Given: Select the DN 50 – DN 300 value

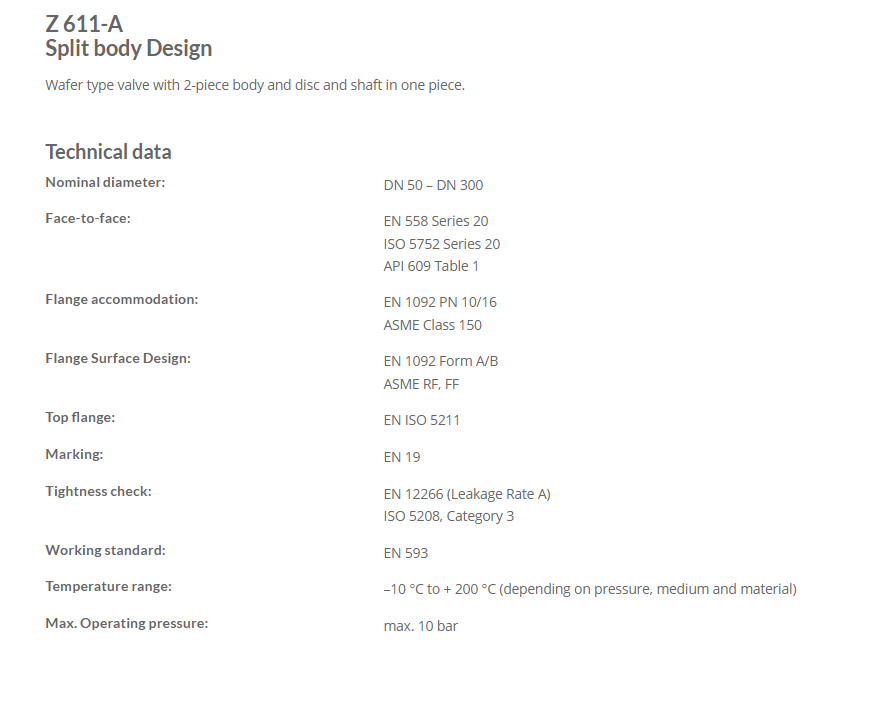Looking at the screenshot, I should pyautogui.click(x=433, y=185).
